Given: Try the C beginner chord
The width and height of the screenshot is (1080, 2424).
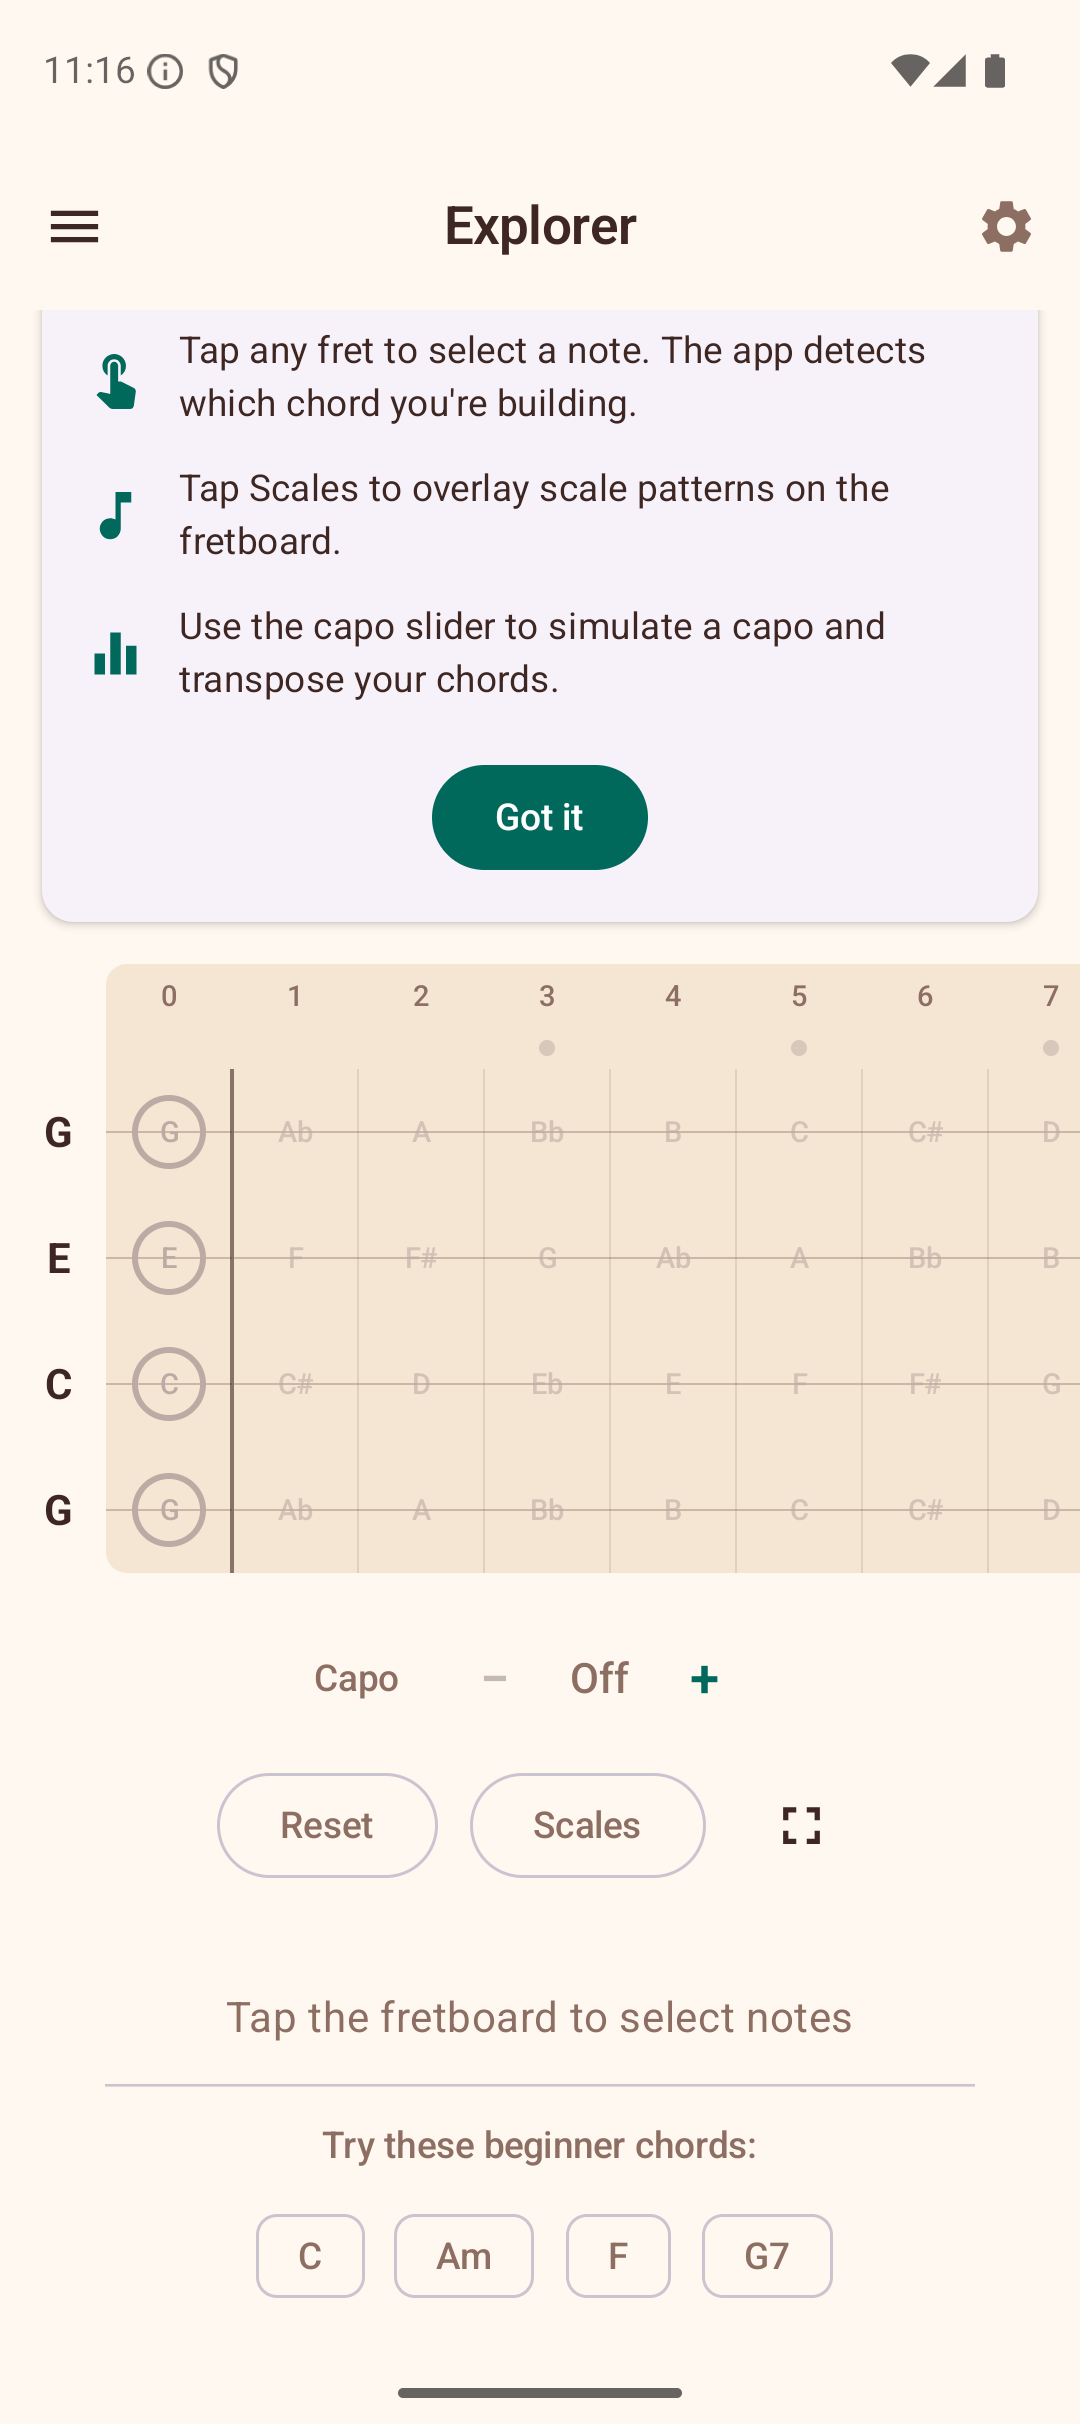Looking at the screenshot, I should [310, 2255].
